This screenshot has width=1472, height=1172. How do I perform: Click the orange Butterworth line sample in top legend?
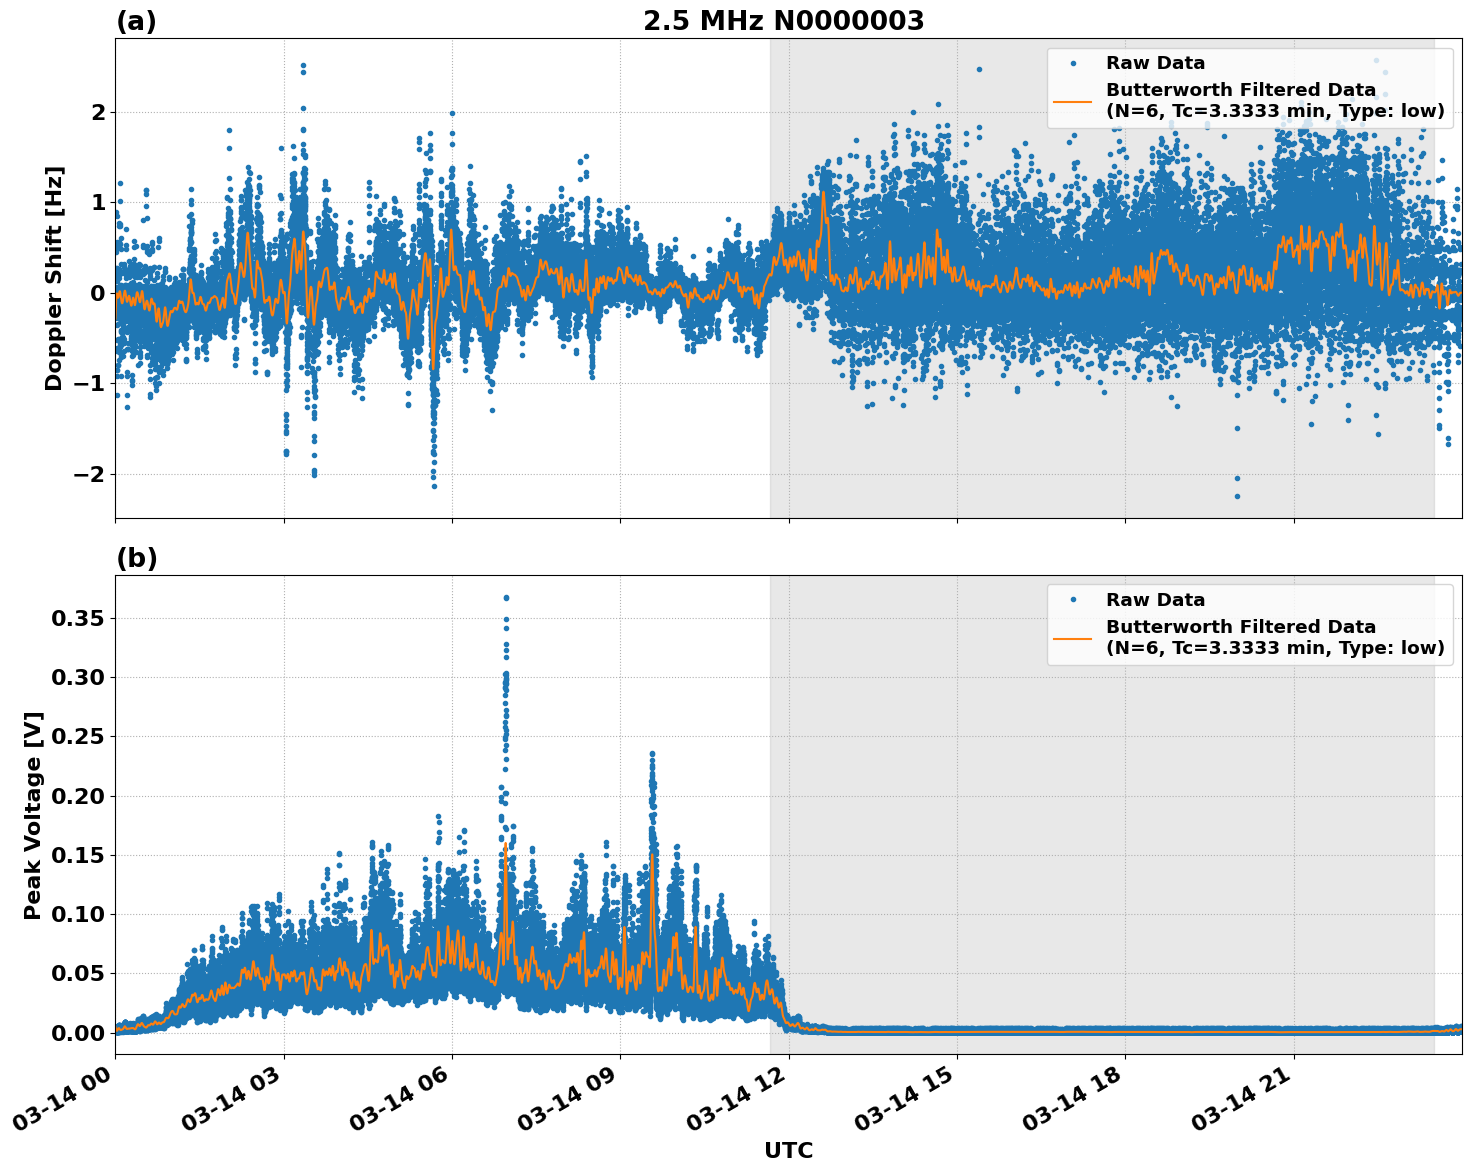(1074, 100)
